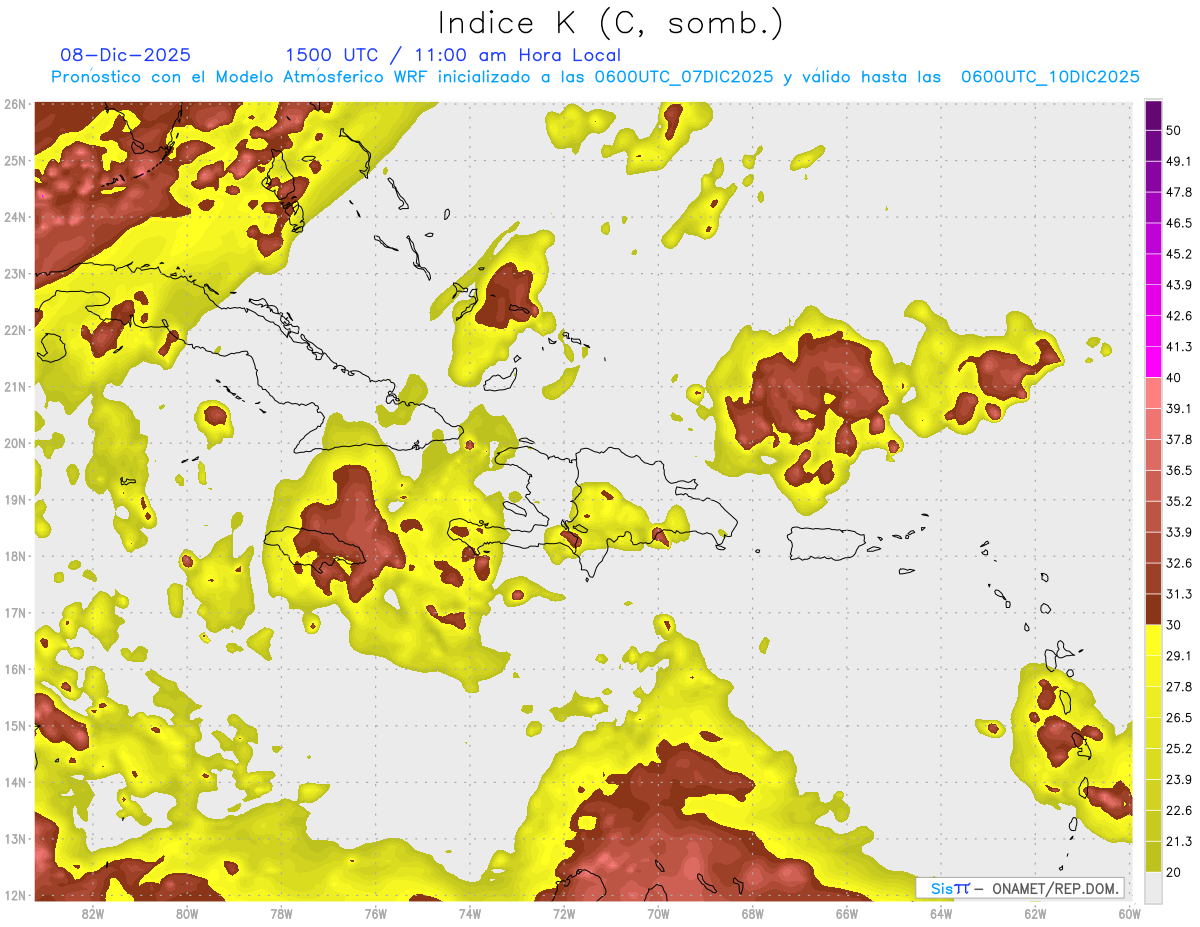Click the legend value '45.2'
Screen dimensions: 1200x927
(x=1179, y=254)
